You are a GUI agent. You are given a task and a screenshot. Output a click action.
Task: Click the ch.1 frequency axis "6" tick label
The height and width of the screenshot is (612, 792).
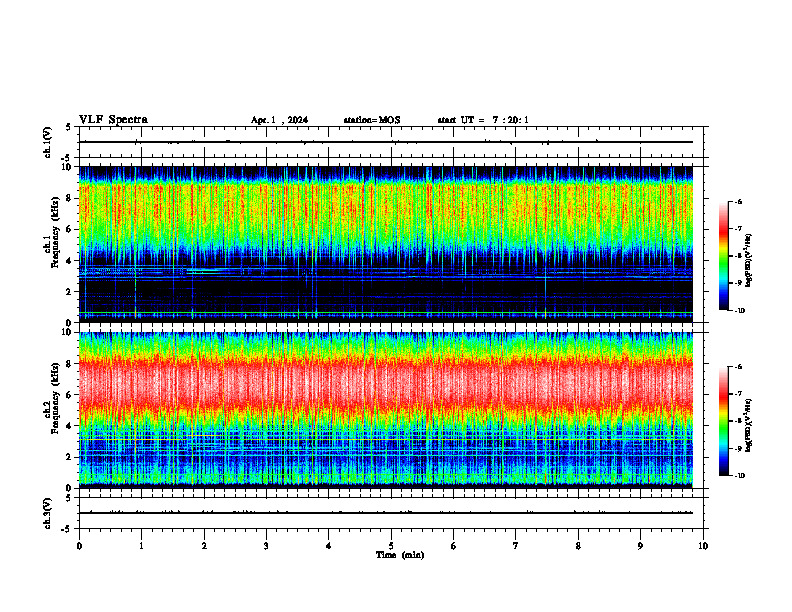click(69, 229)
